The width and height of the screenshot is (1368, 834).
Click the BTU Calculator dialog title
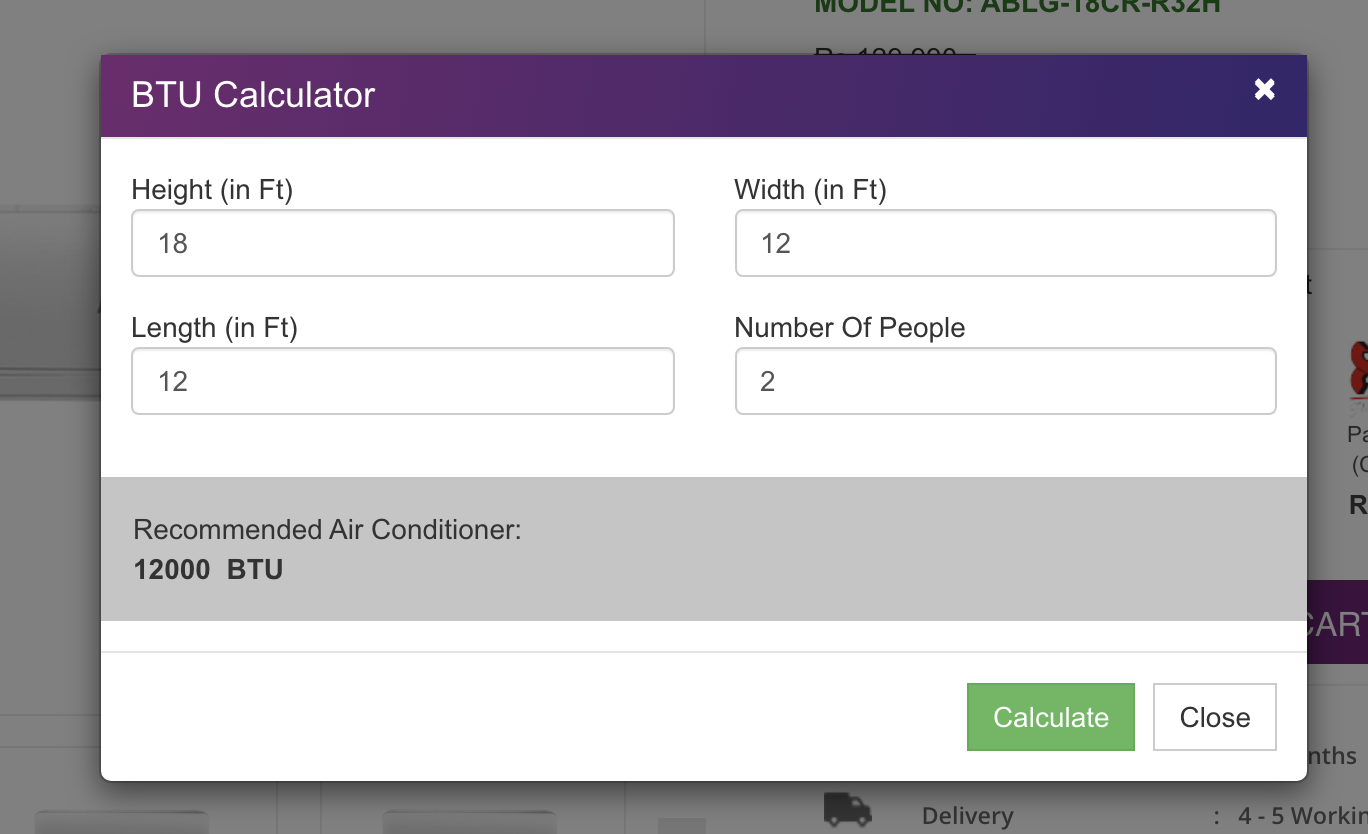(x=253, y=95)
